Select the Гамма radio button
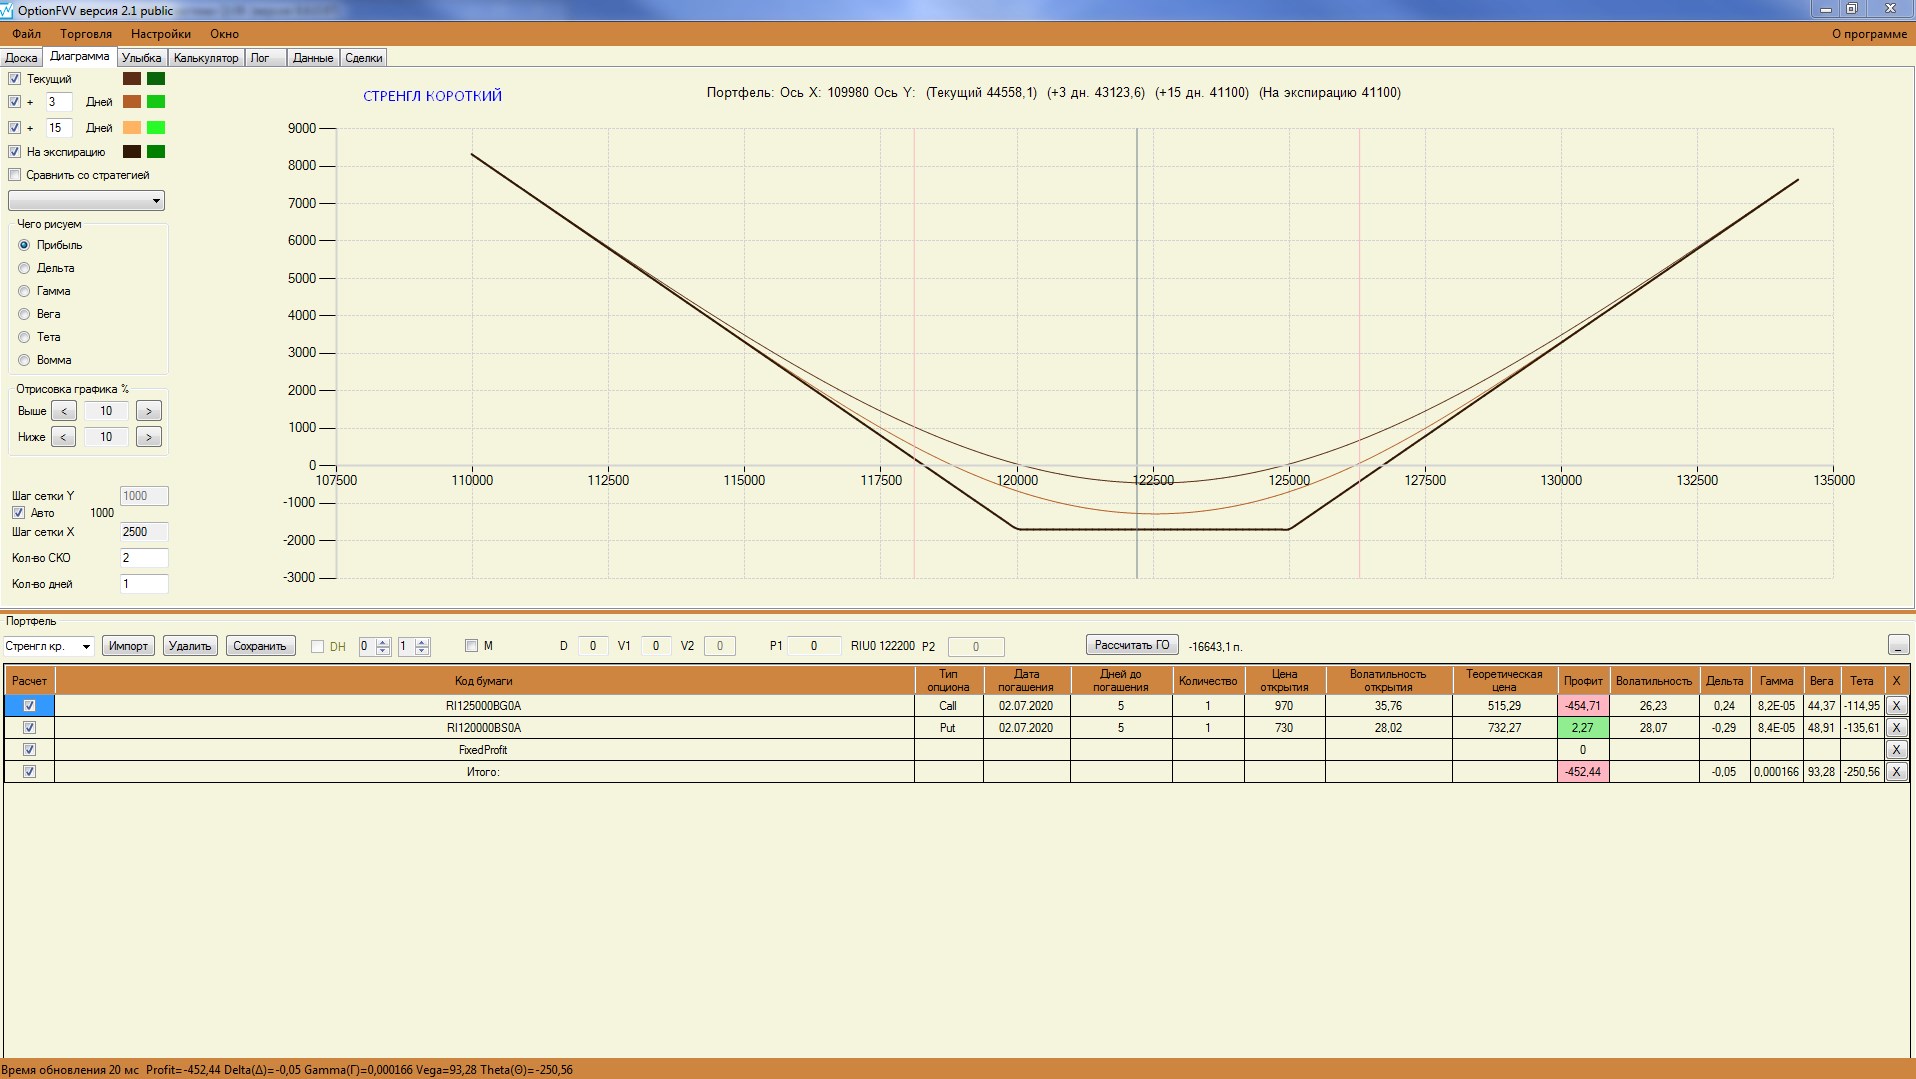Image resolution: width=1916 pixels, height=1079 pixels. click(x=24, y=291)
